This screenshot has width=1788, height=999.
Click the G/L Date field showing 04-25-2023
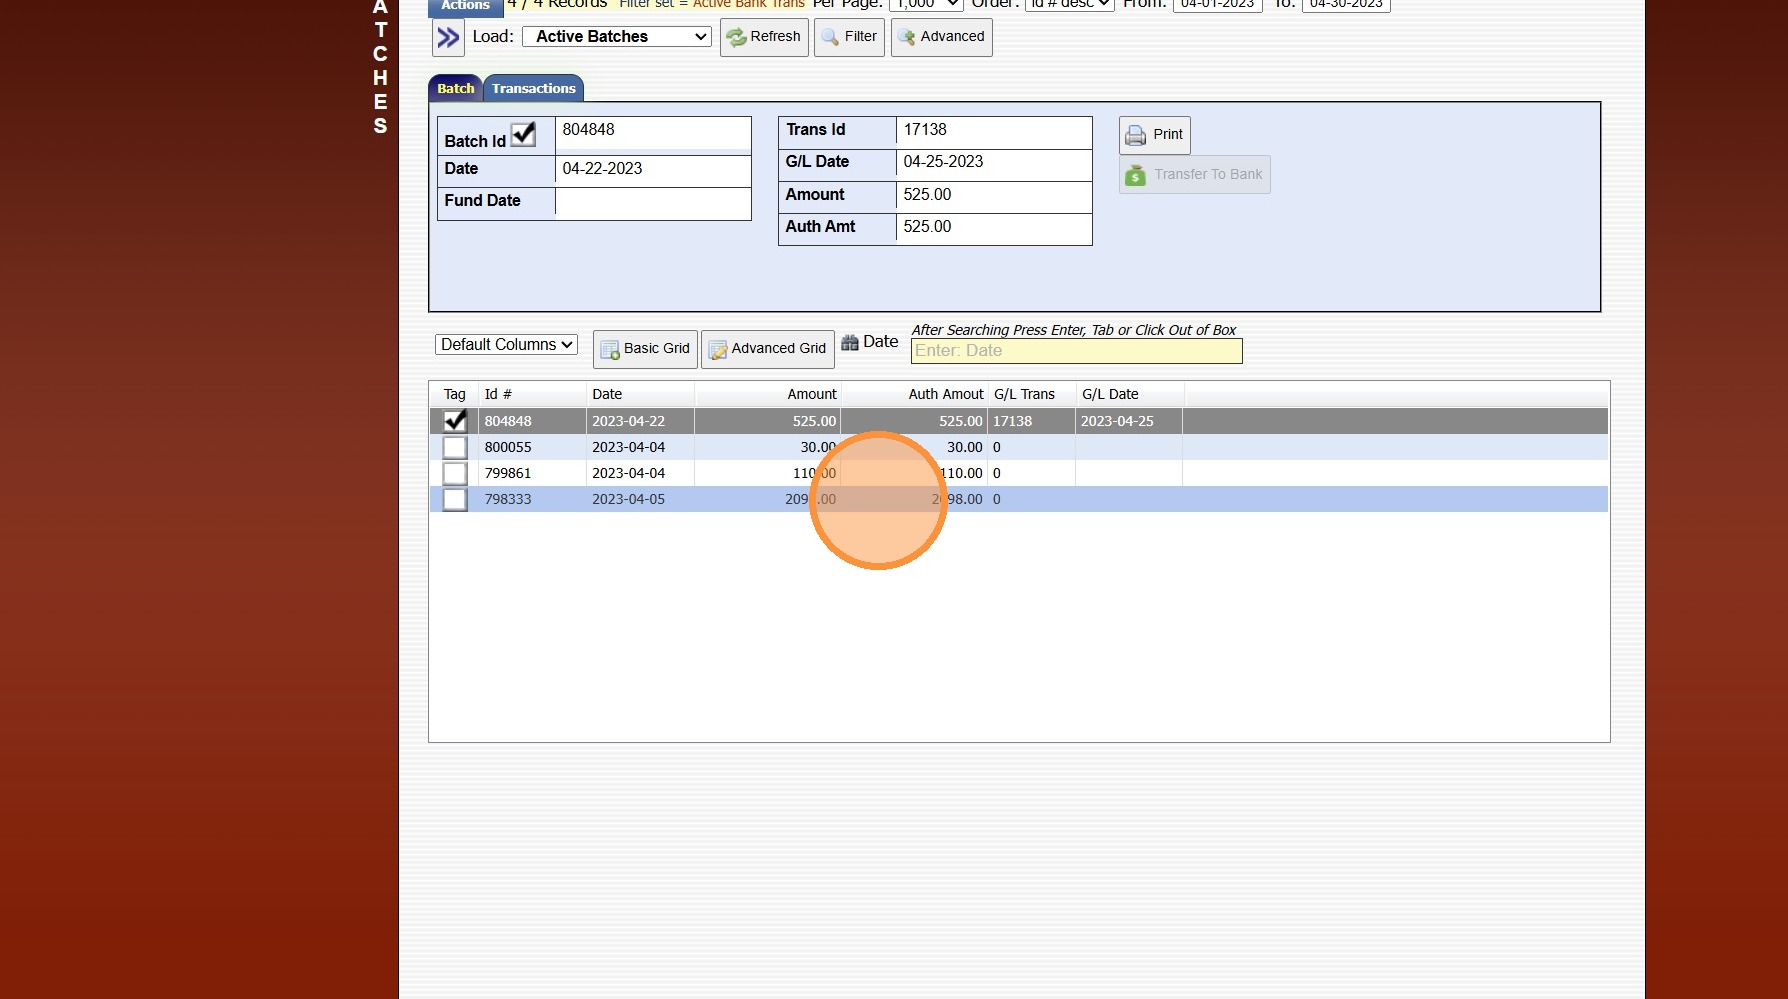click(x=994, y=164)
